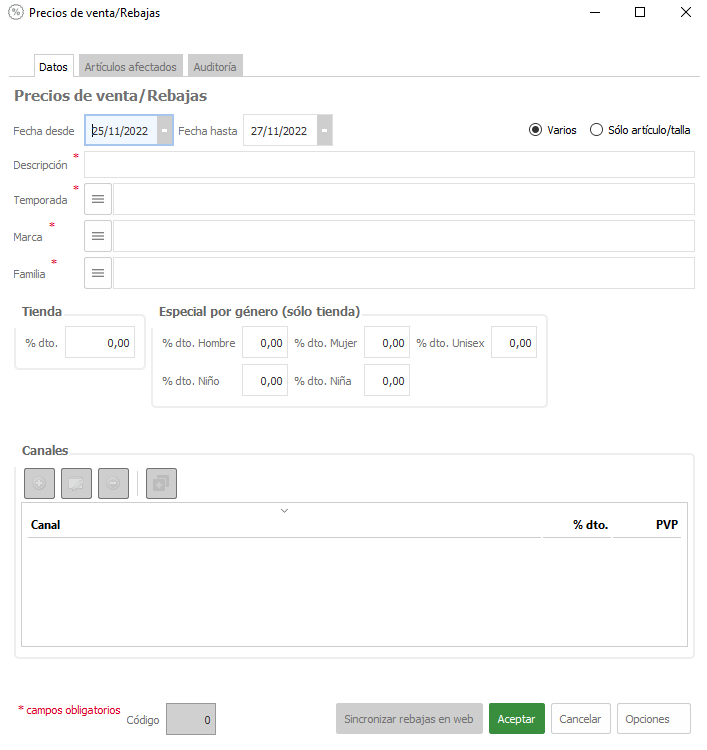This screenshot has width=707, height=750.
Task: Expand the chevron above the Canal column
Action: tap(284, 511)
